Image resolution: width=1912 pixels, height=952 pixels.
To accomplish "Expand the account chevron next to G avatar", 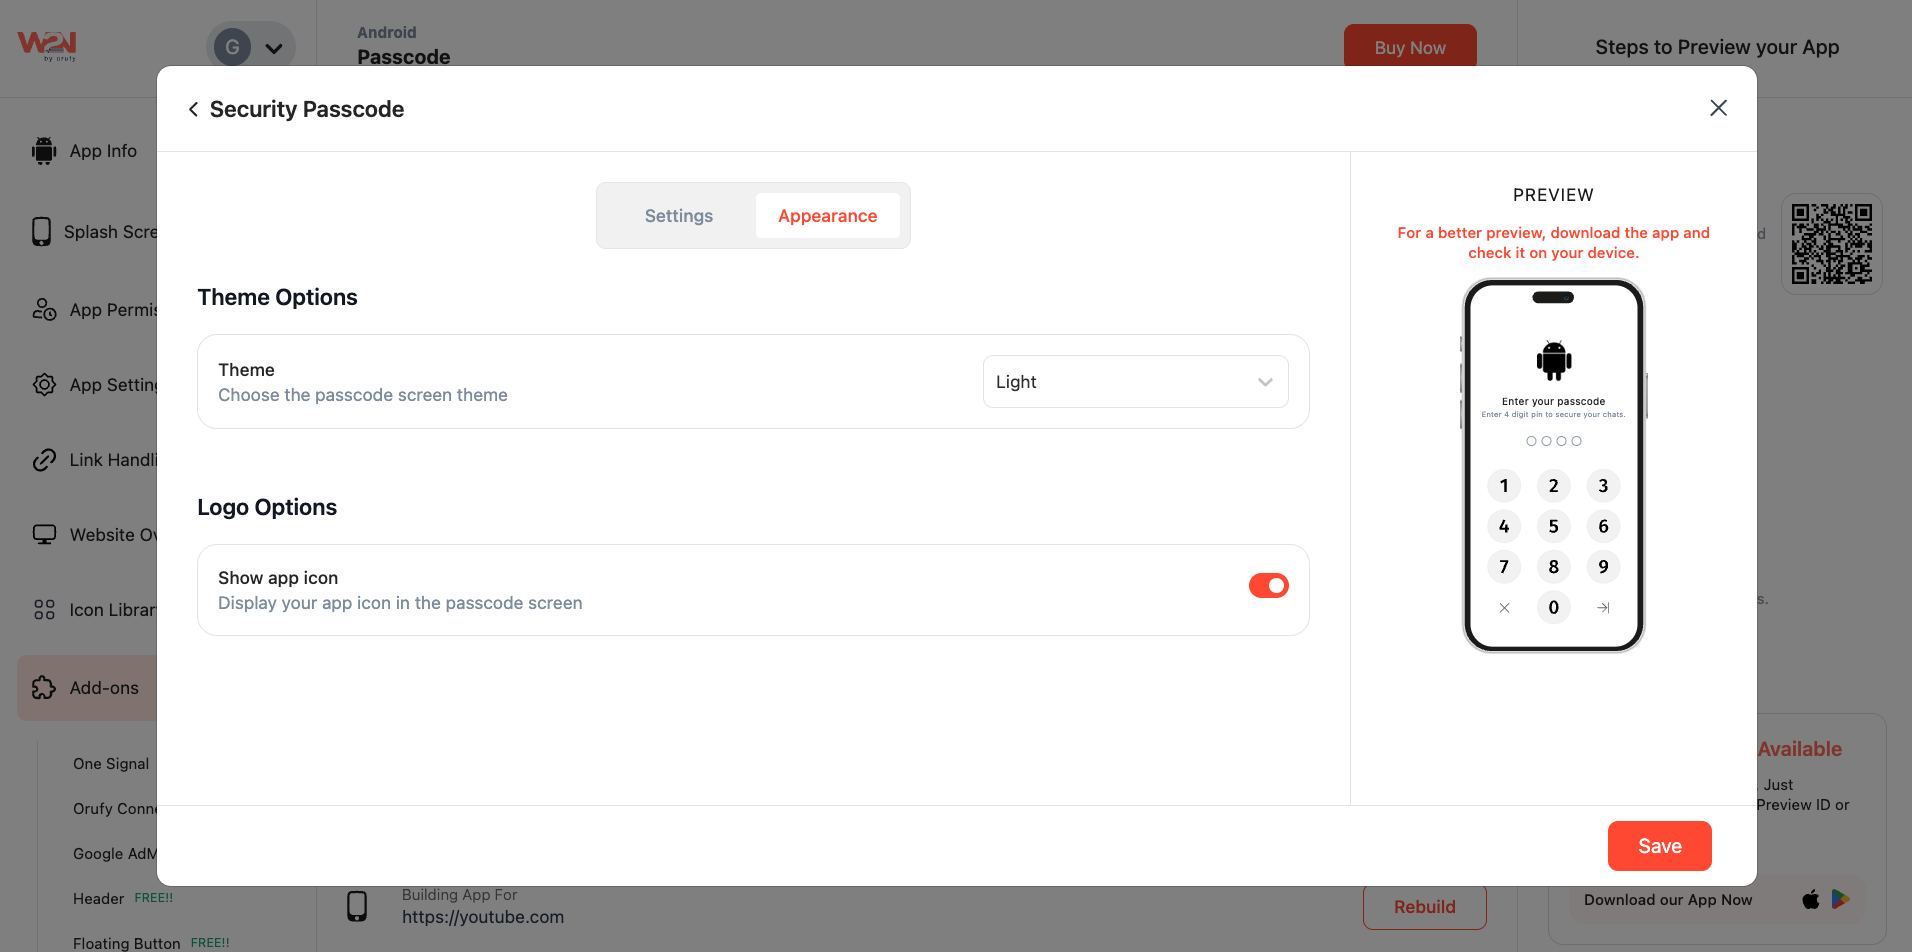I will [275, 46].
